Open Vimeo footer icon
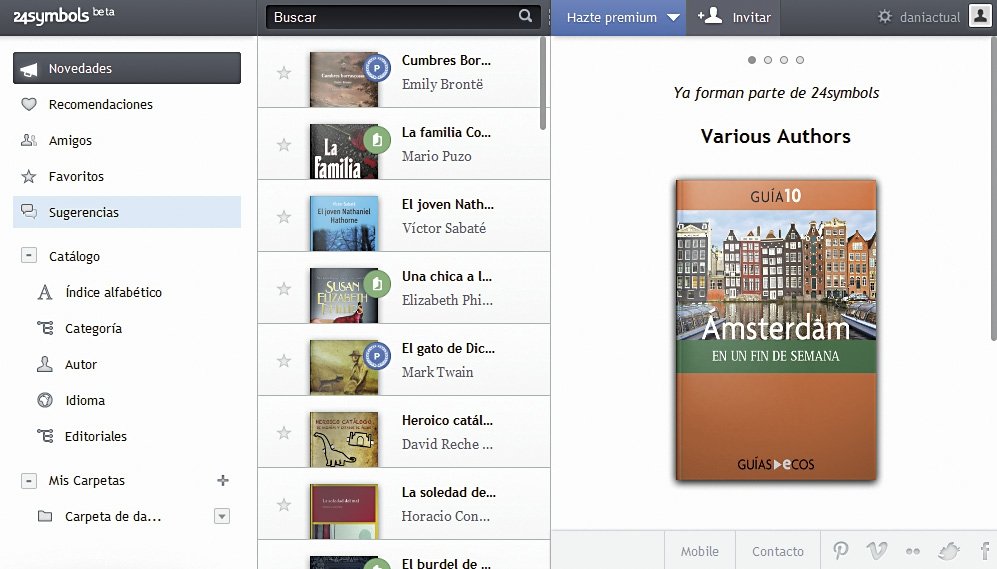997x569 pixels. tap(876, 551)
